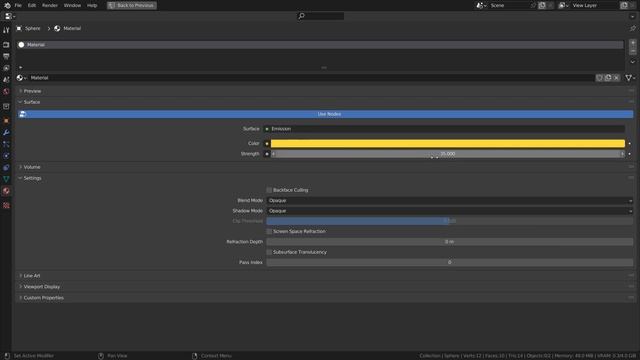
Task: Switch to the Output properties tab
Action: 6,56
